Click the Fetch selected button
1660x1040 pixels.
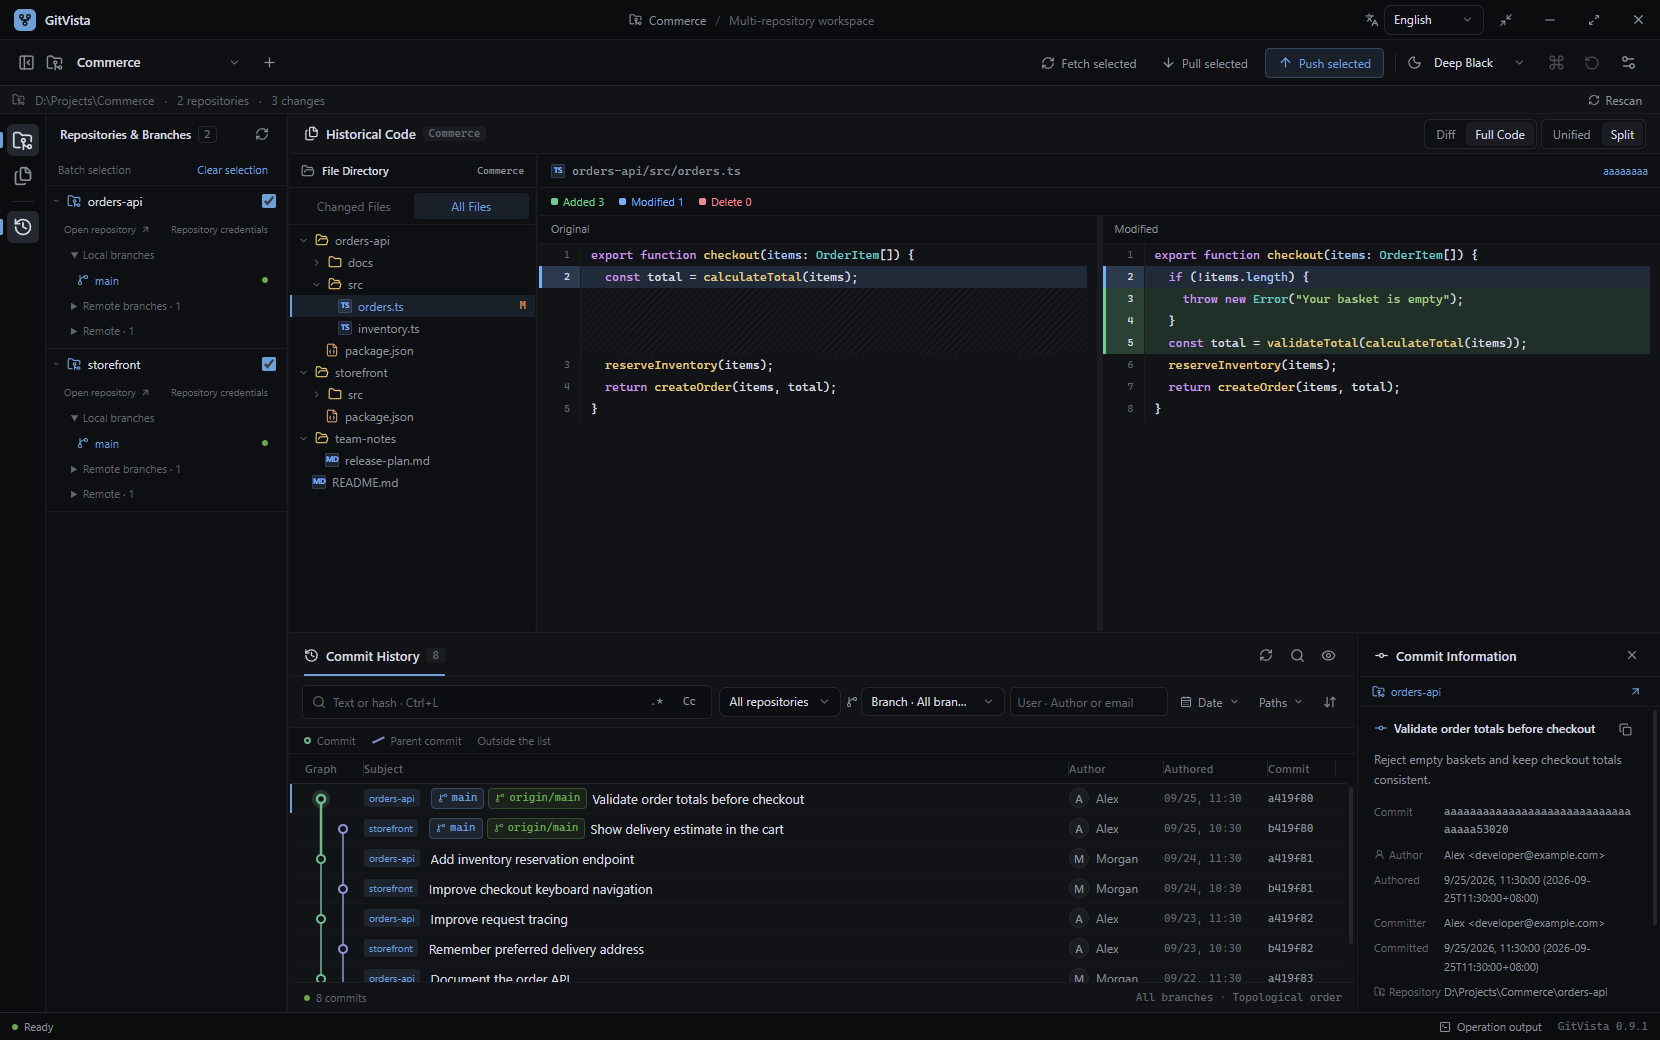point(1089,63)
